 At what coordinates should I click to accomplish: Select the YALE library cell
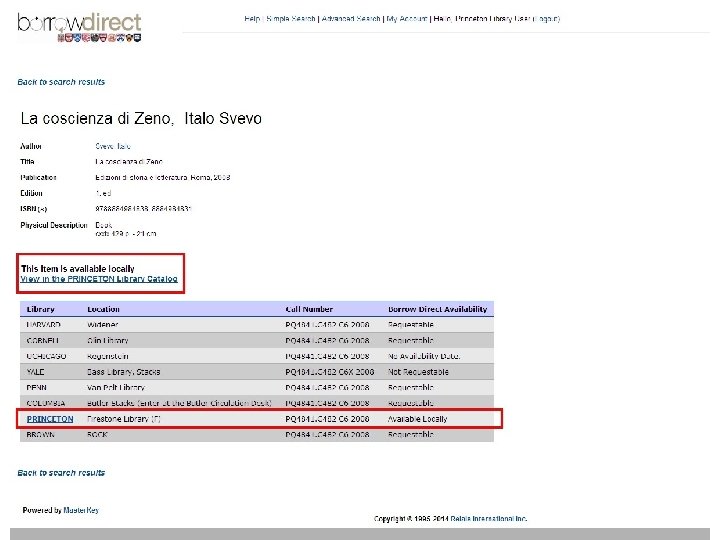point(35,372)
